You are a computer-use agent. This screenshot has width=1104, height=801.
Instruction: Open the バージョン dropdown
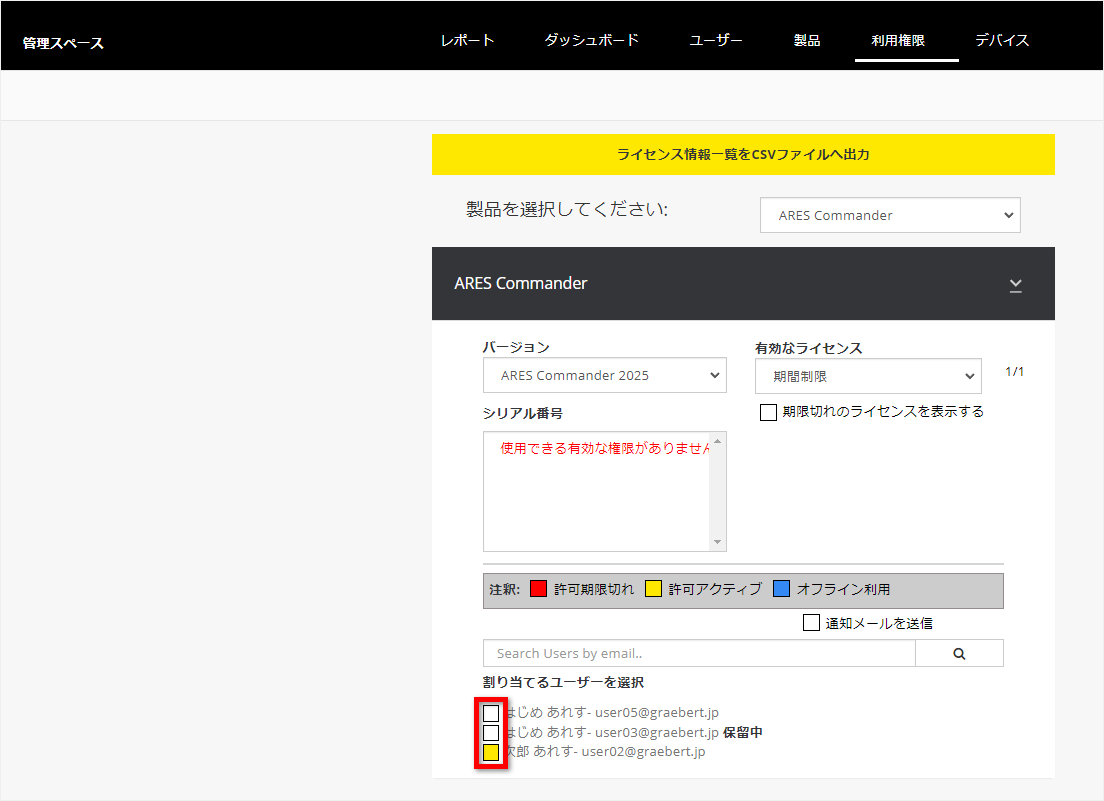[605, 375]
